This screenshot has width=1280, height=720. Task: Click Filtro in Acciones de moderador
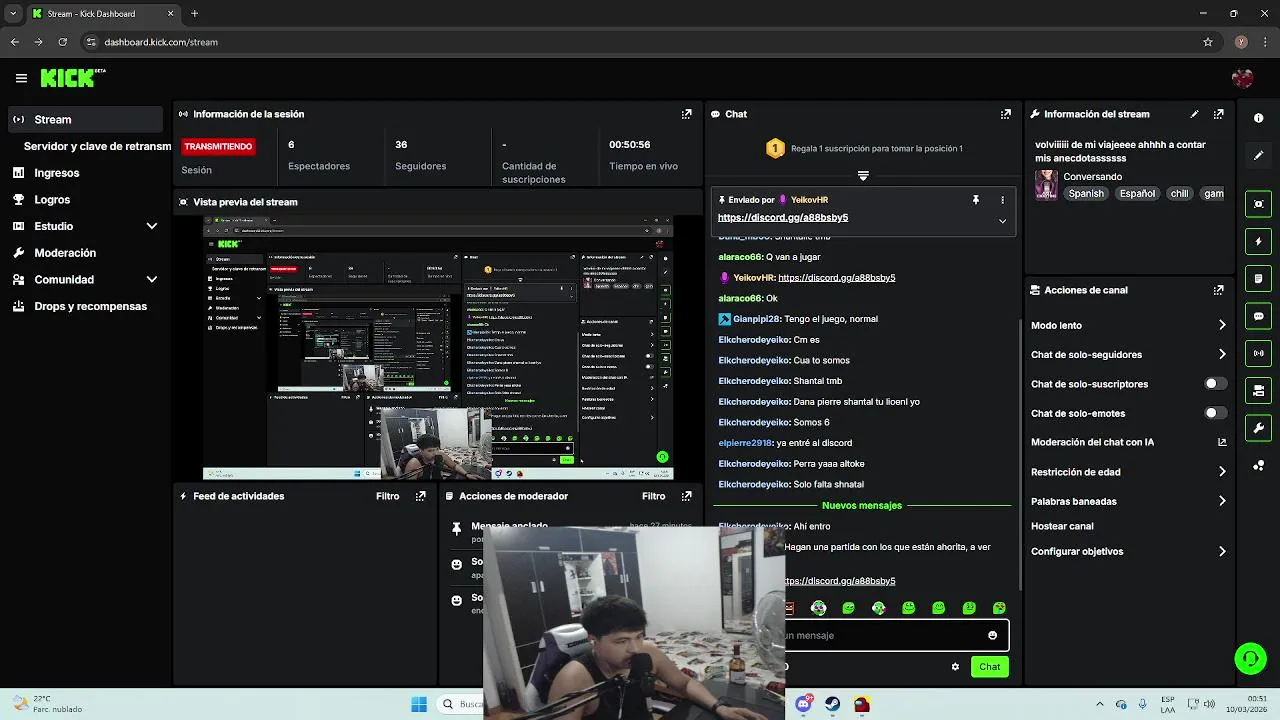tap(653, 496)
